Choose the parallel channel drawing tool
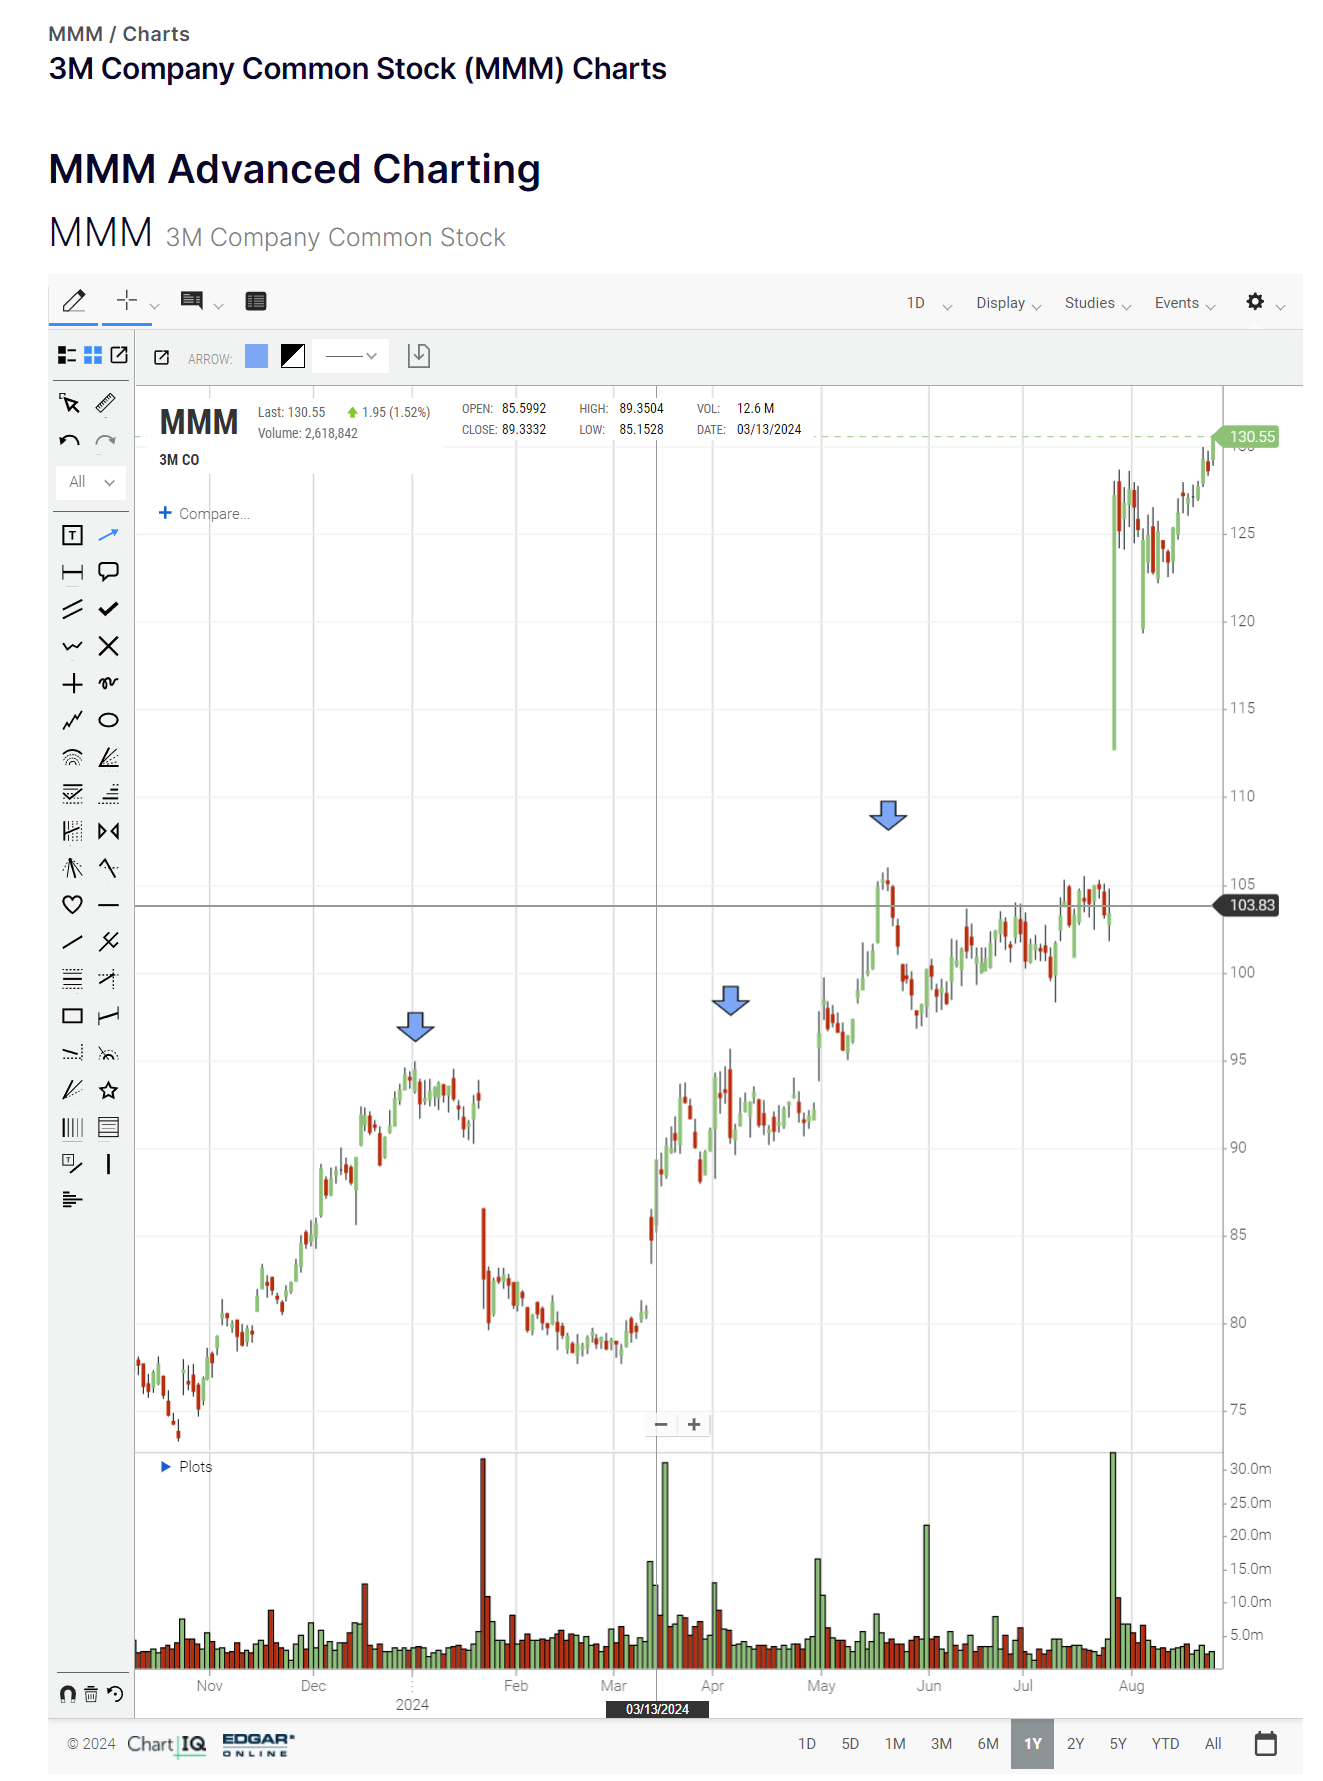 [x=72, y=609]
